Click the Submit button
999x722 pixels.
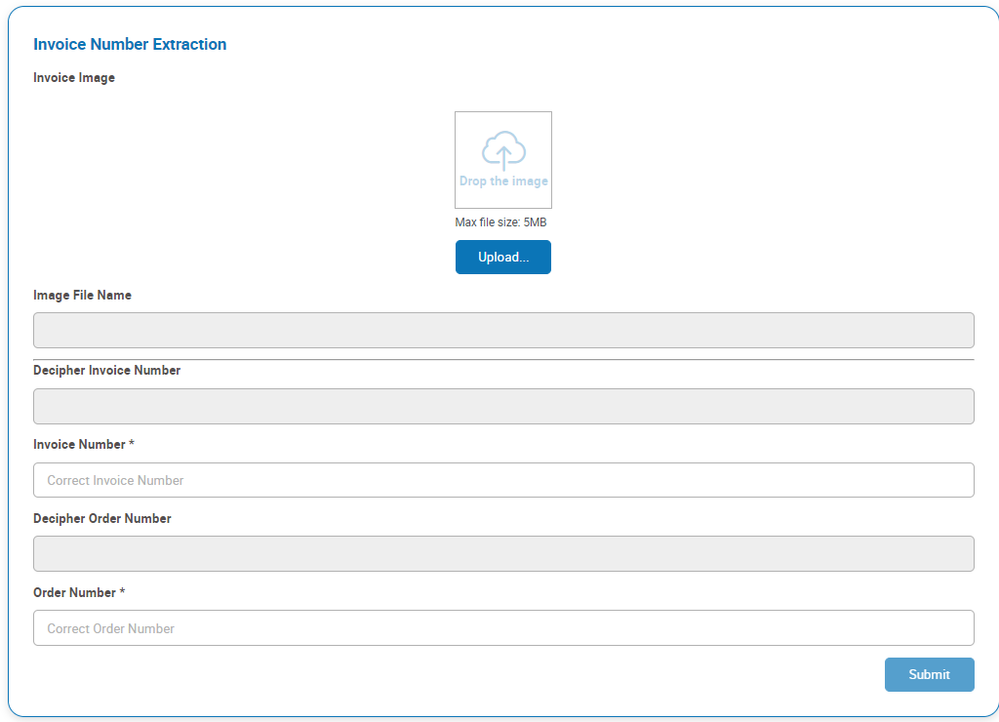click(x=929, y=674)
